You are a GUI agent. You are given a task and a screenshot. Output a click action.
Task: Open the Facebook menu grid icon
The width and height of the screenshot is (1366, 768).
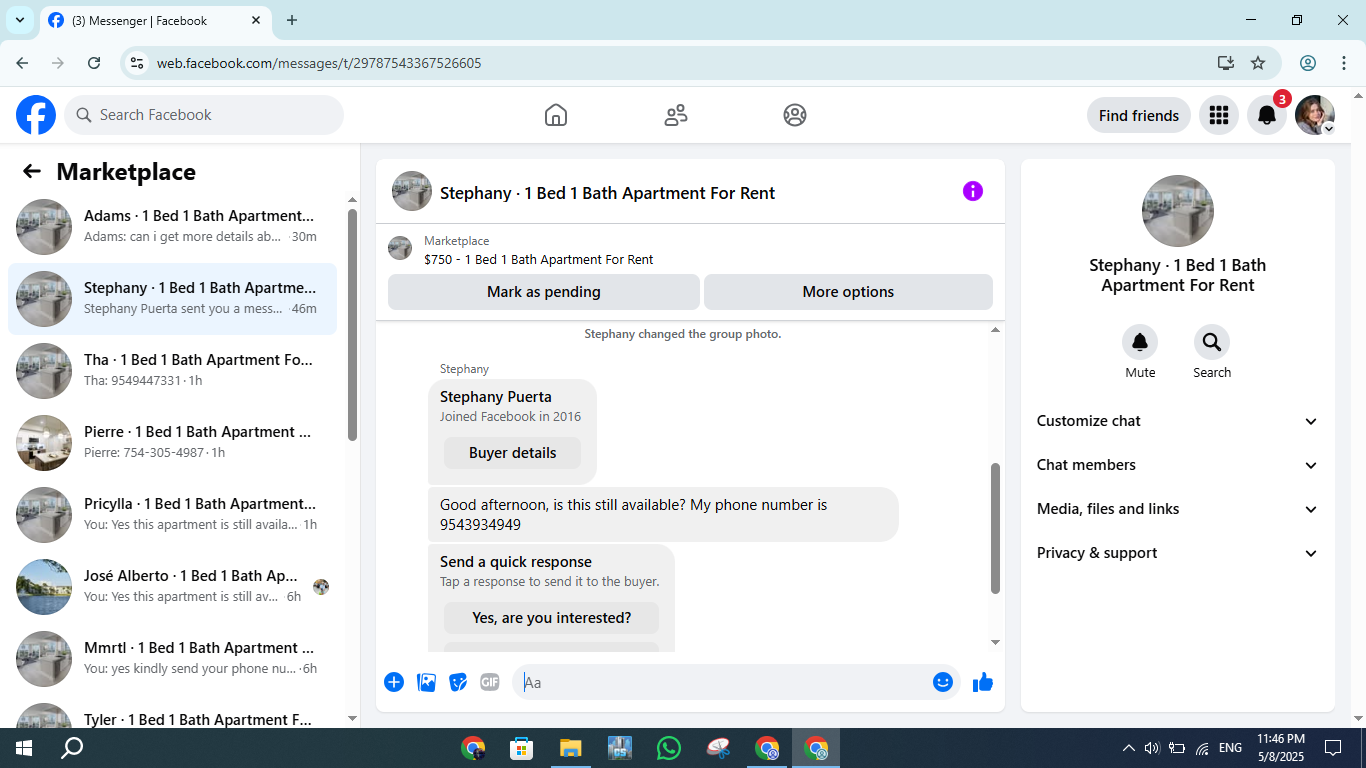tap(1218, 115)
